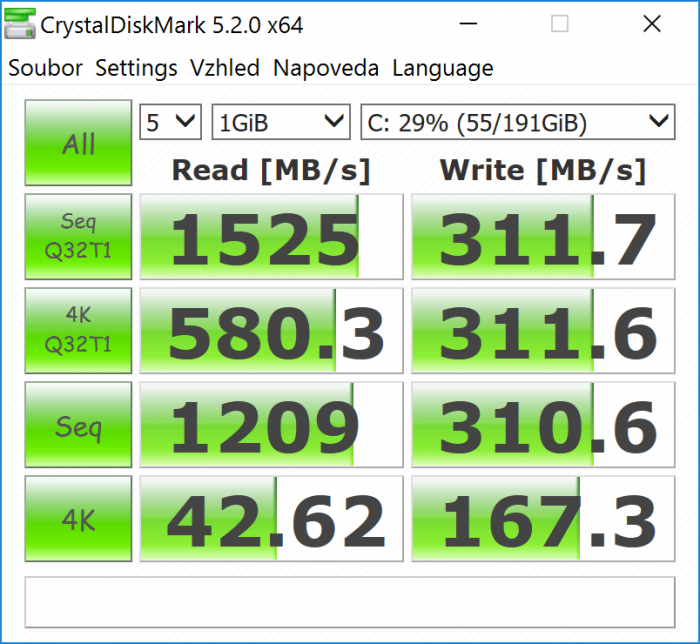Expand the 1GiB test size dropdown
This screenshot has height=644, width=700.
click(x=280, y=123)
